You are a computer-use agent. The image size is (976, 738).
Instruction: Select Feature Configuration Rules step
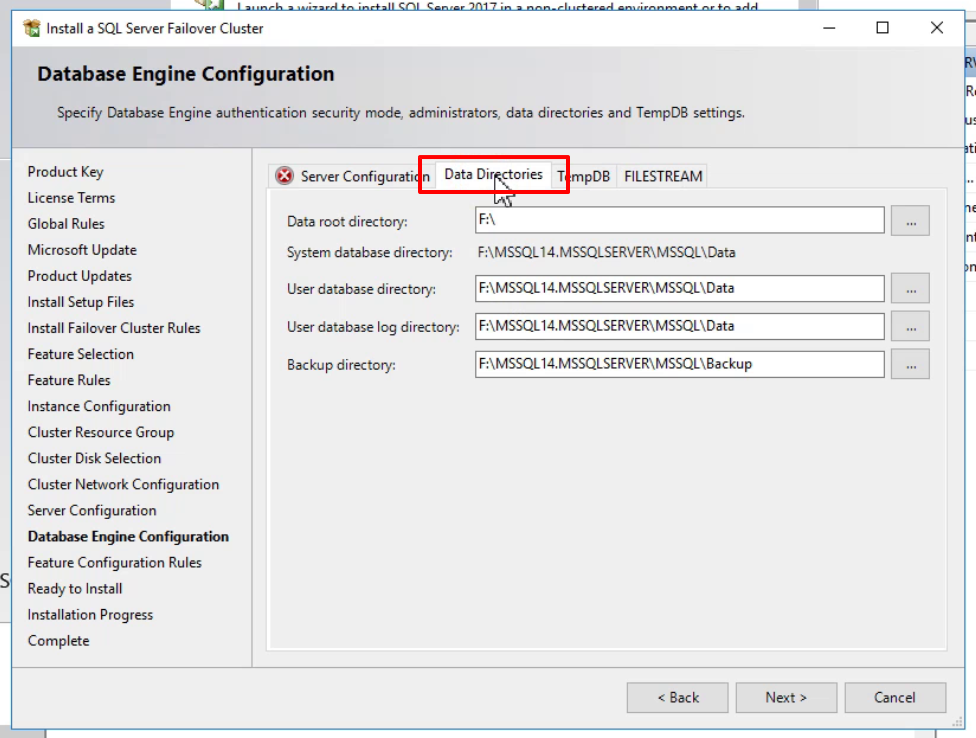pos(115,563)
